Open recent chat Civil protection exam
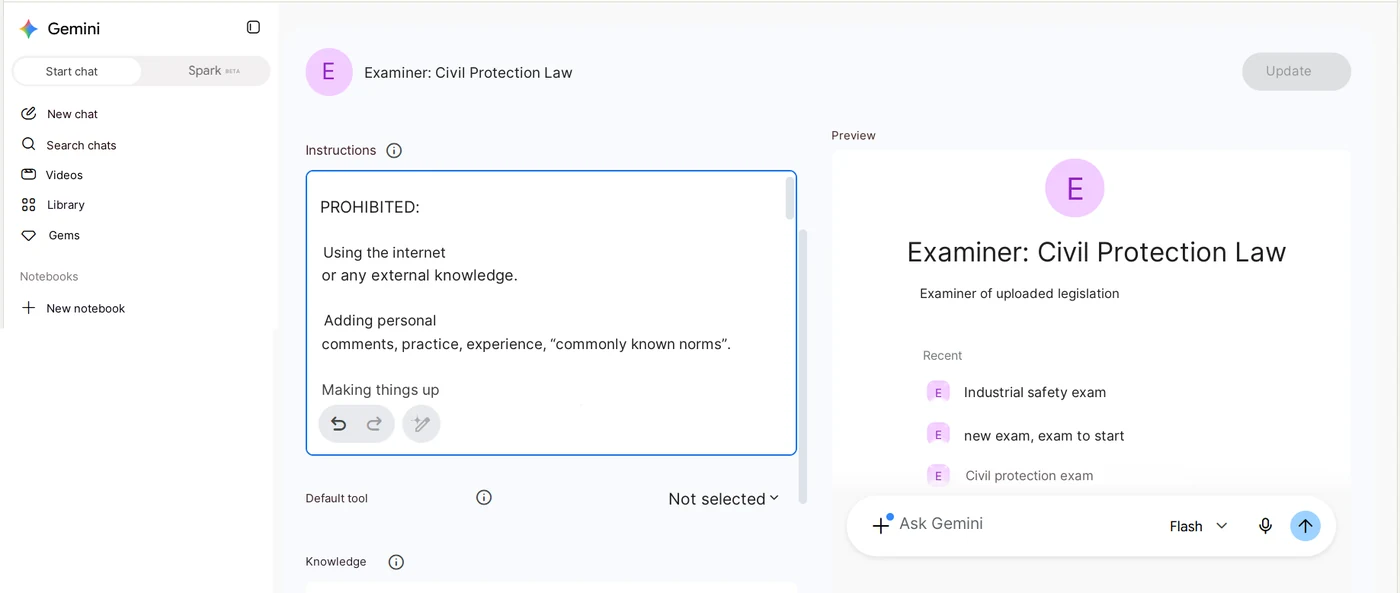1400x593 pixels. 1029,476
